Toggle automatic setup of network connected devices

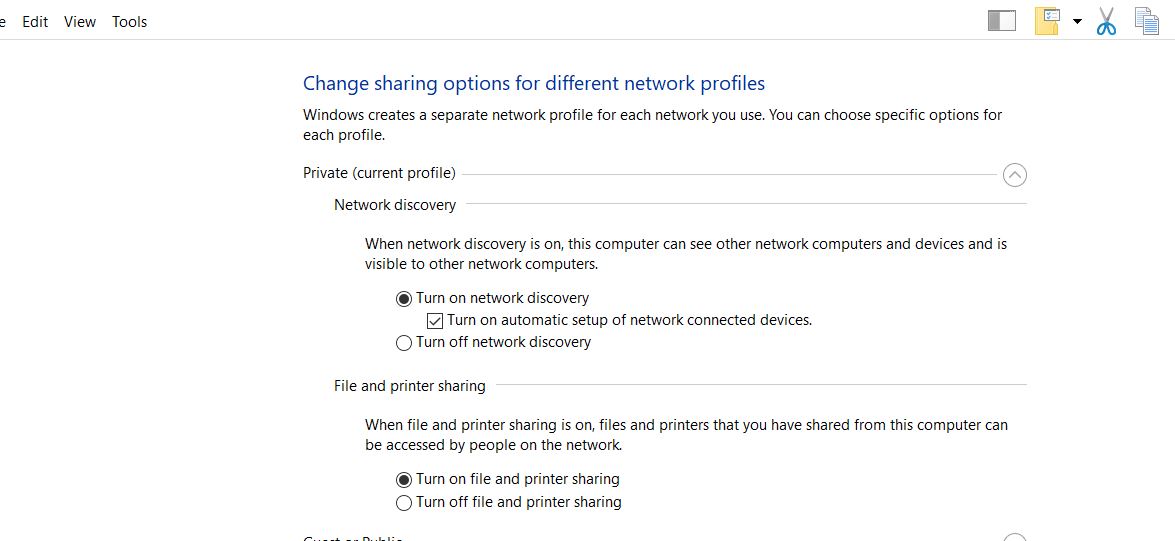435,321
